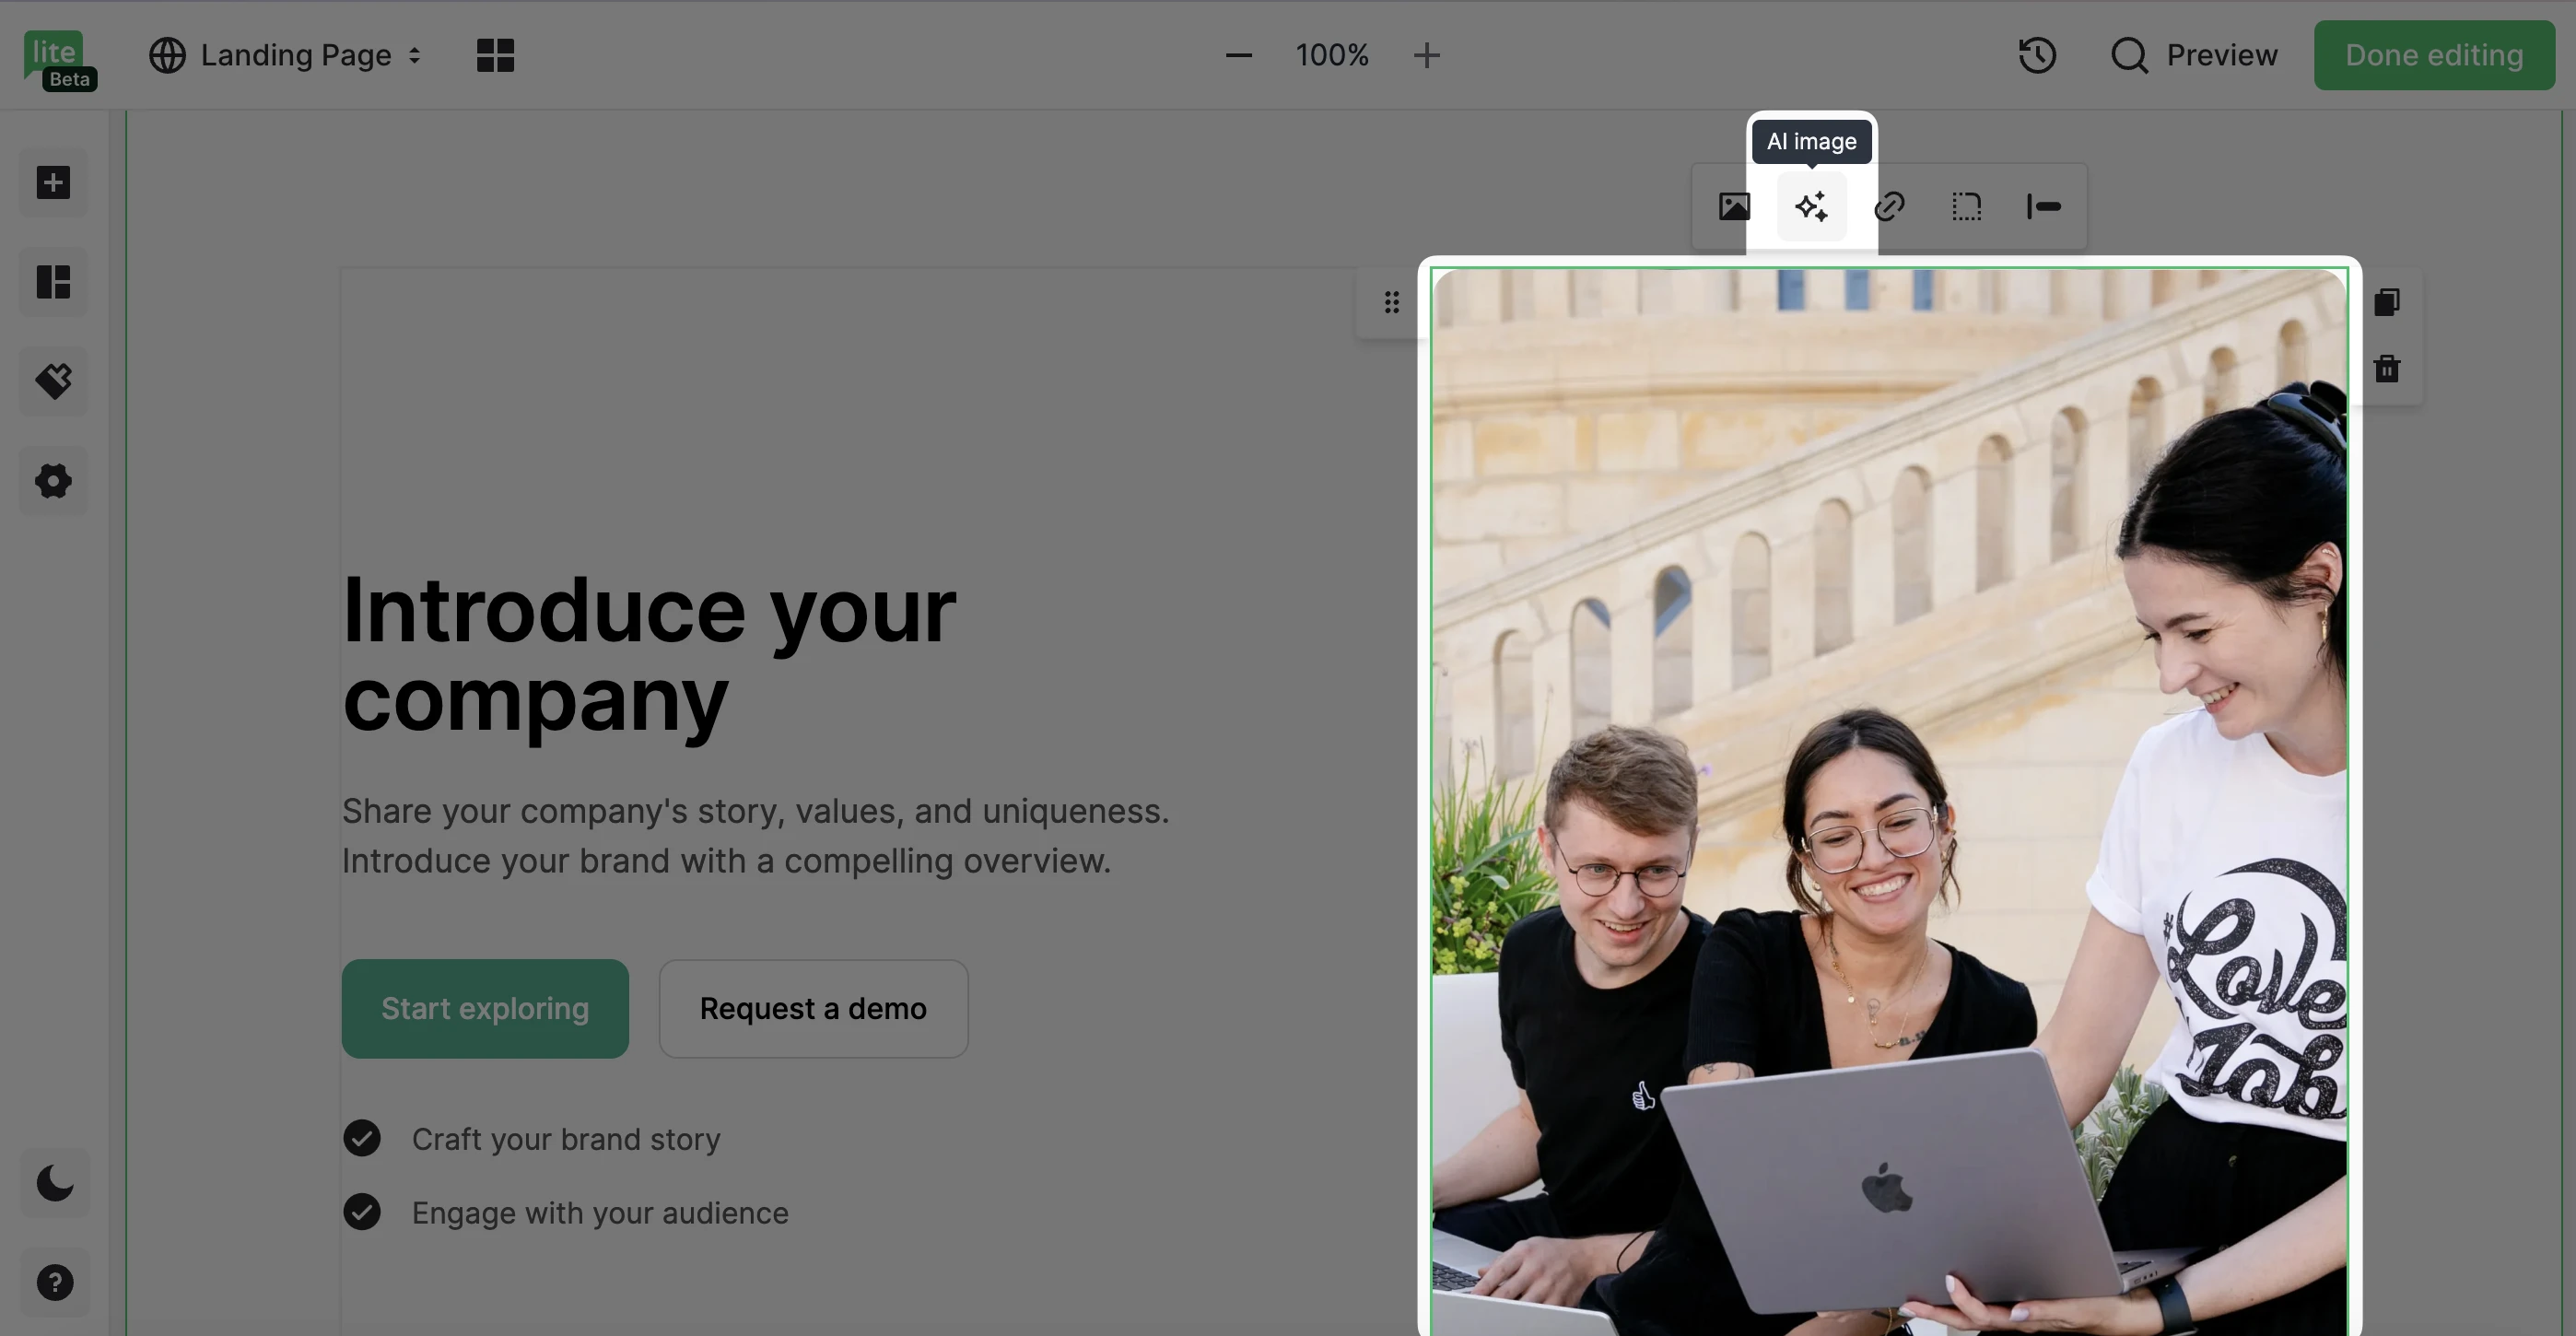Open the design styles brush icon

(54, 381)
